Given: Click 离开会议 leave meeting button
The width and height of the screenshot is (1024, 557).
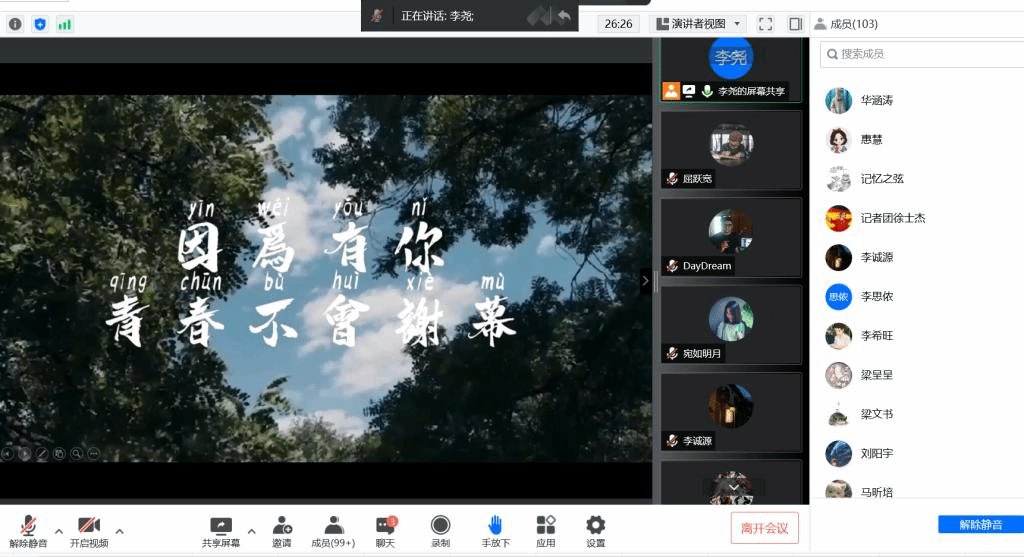Looking at the screenshot, I should (764, 528).
